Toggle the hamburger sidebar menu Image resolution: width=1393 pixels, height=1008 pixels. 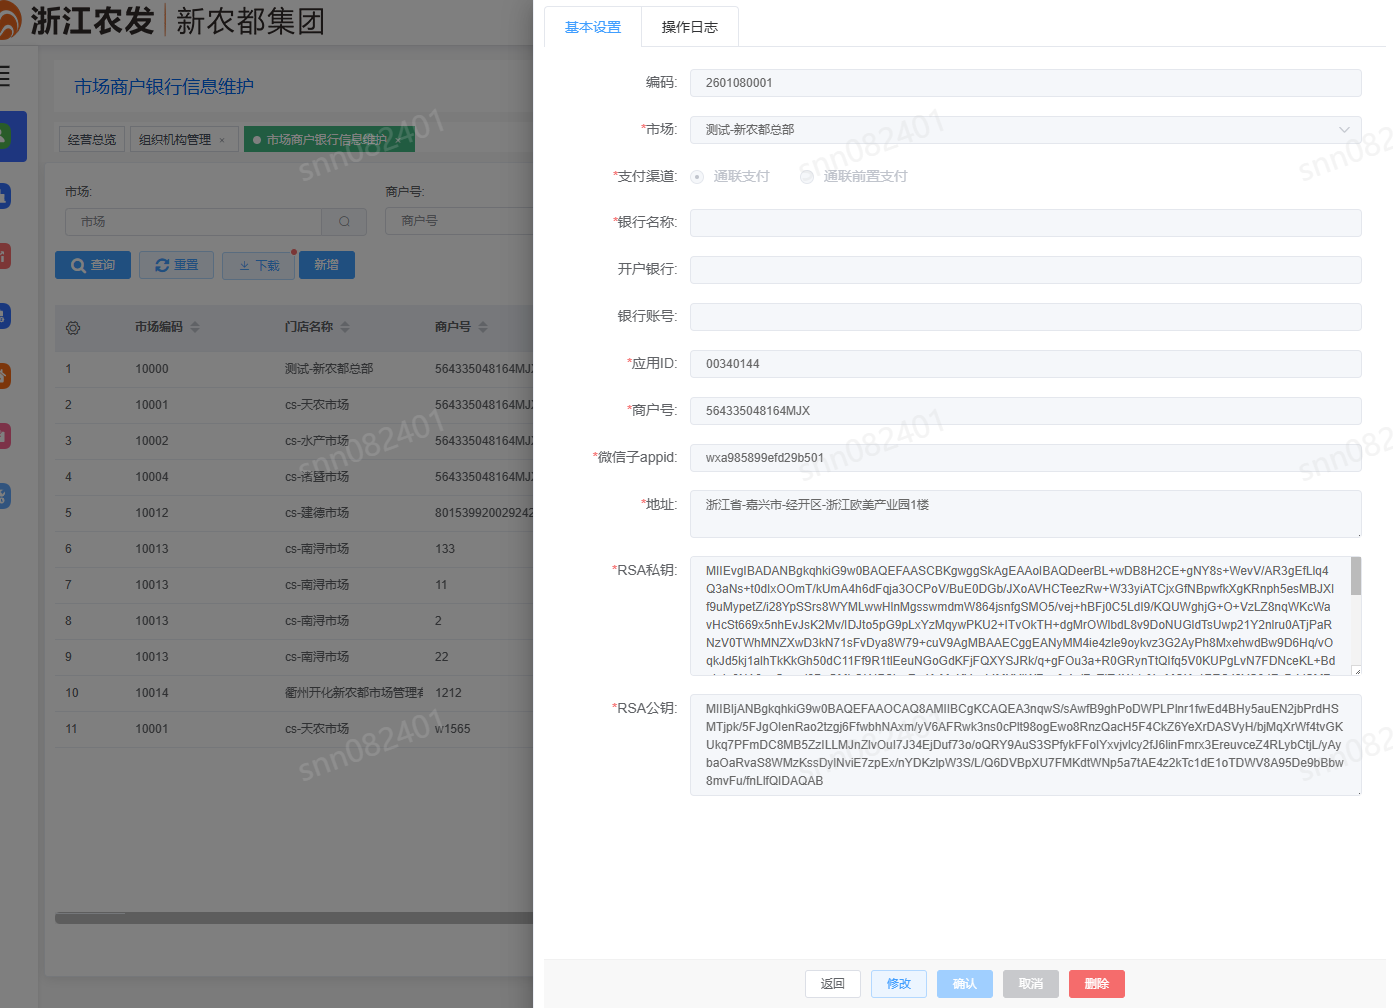[x=4, y=75]
